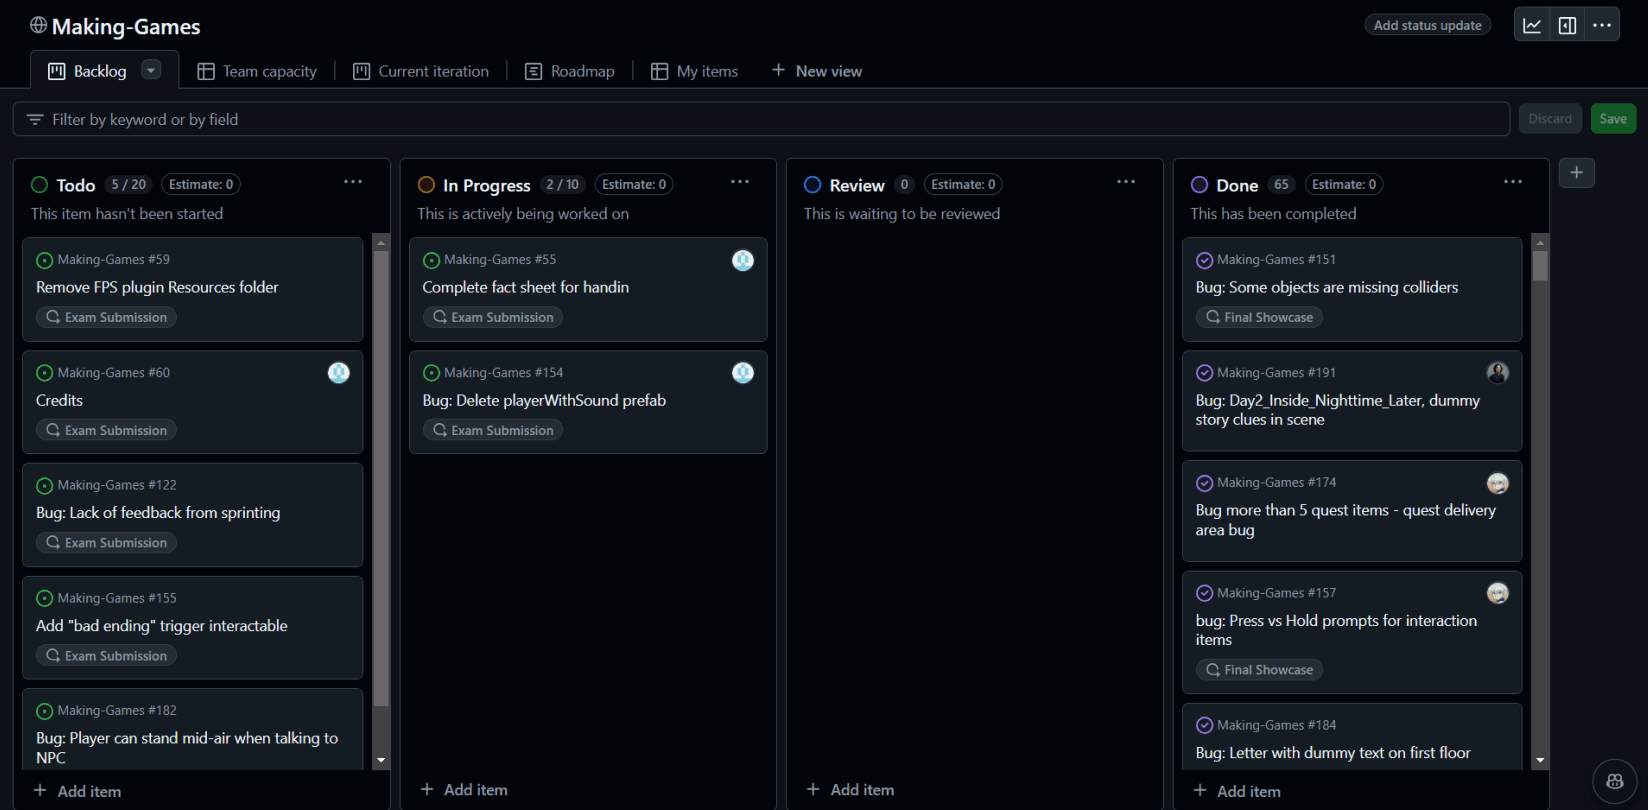The height and width of the screenshot is (810, 1648).
Task: Open the Done column options menu
Action: coord(1512,182)
